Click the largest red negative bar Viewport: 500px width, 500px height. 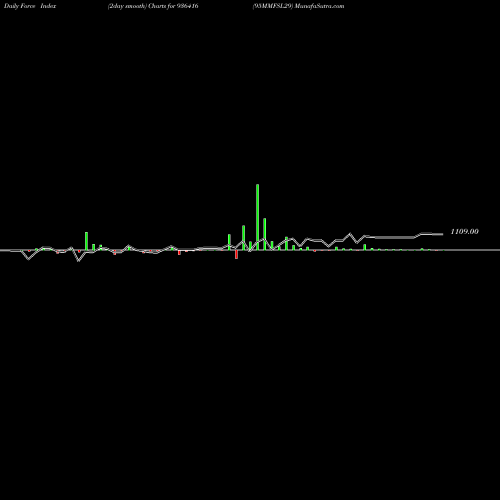[x=236, y=254]
